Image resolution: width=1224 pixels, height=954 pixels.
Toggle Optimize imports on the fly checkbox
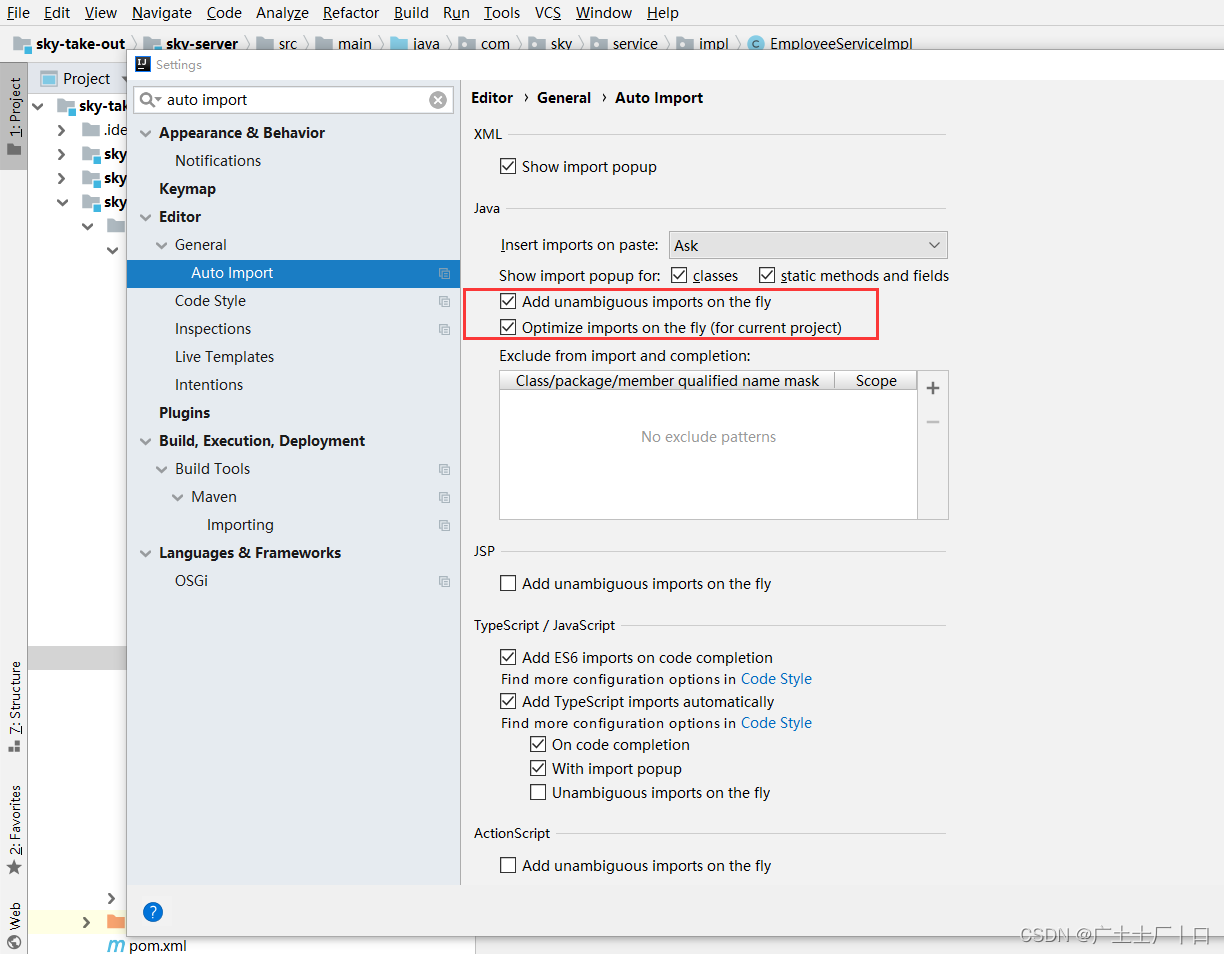coord(508,327)
